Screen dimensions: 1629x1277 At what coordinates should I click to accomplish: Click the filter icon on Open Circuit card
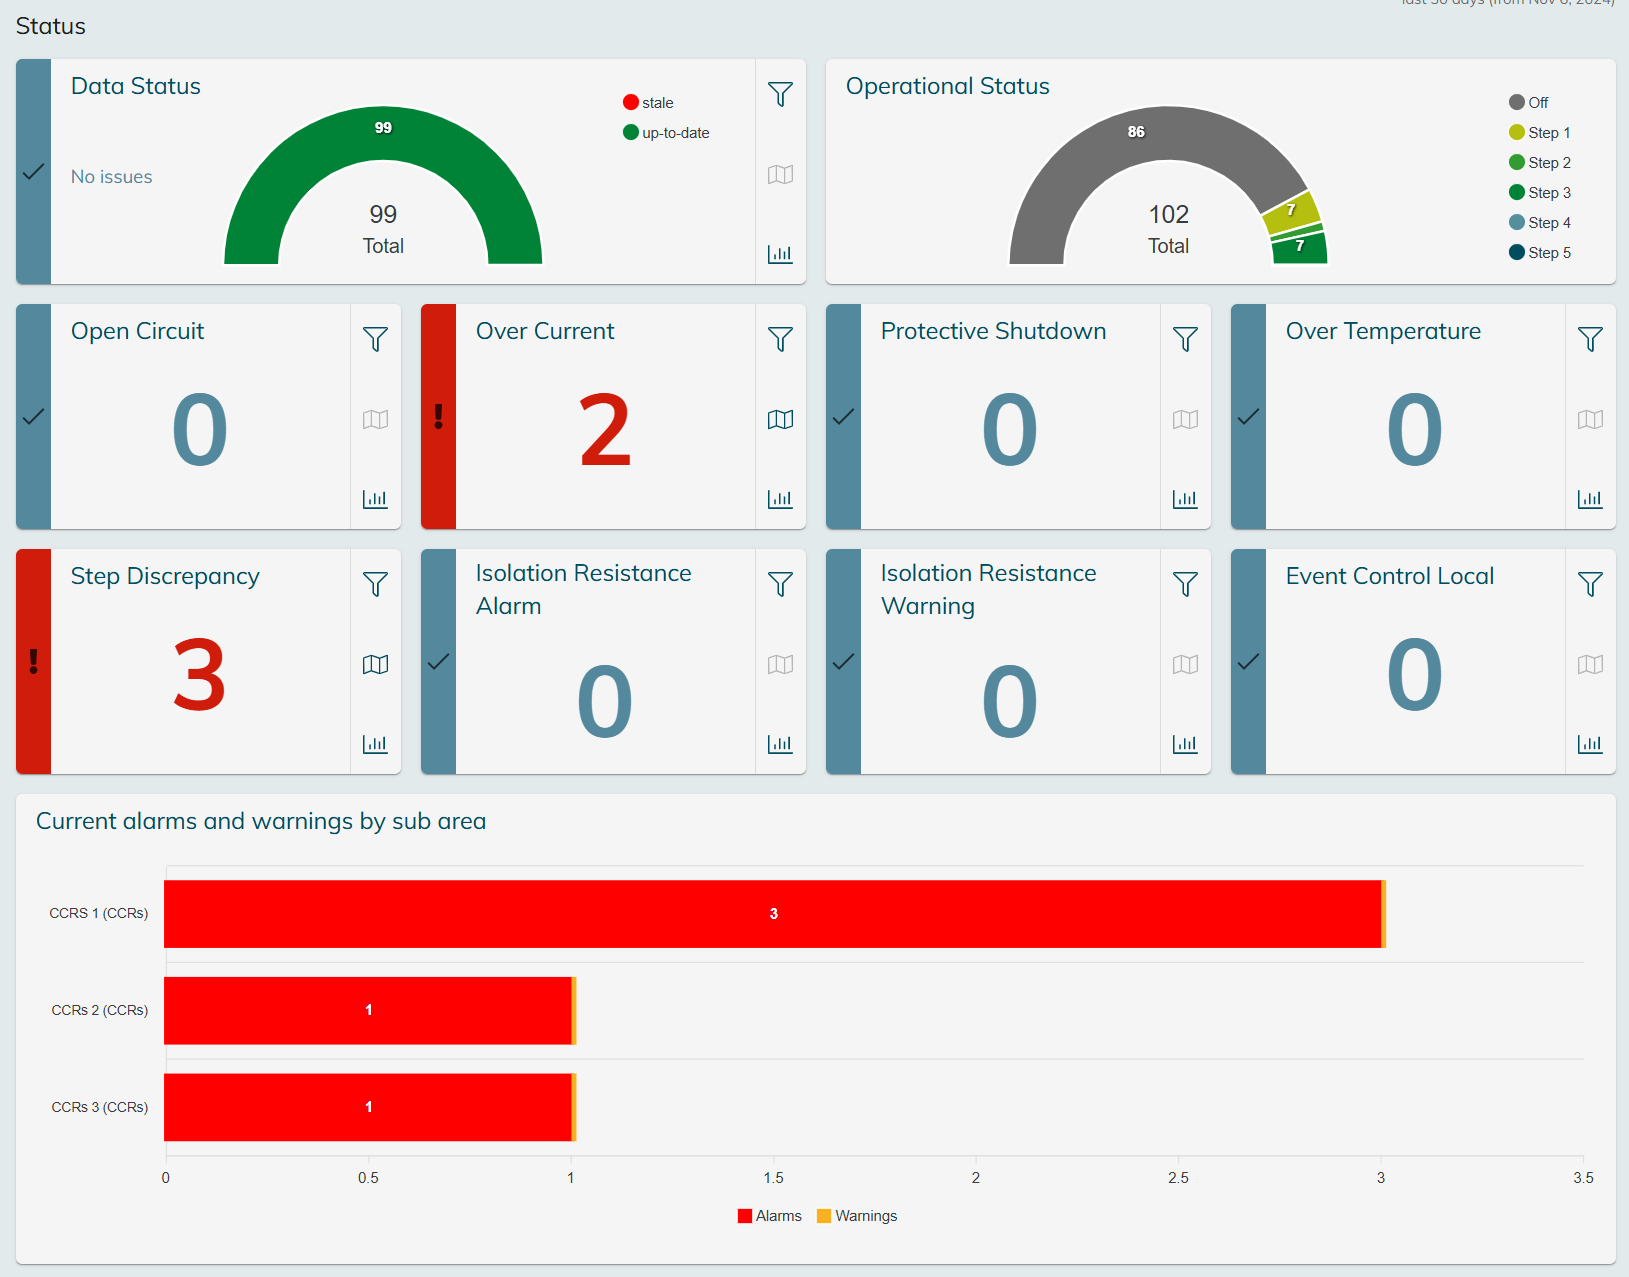(375, 339)
